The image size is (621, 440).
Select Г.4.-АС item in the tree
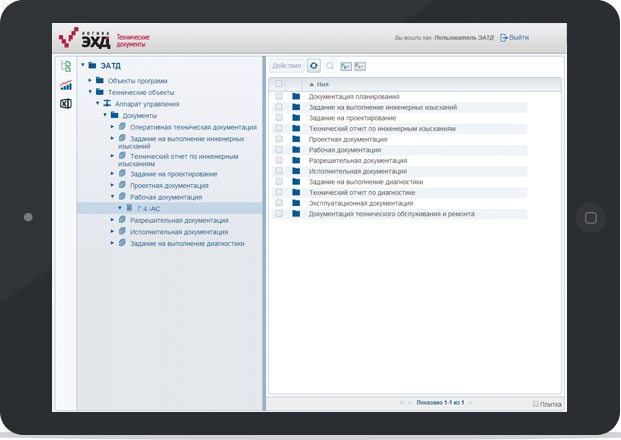(144, 208)
